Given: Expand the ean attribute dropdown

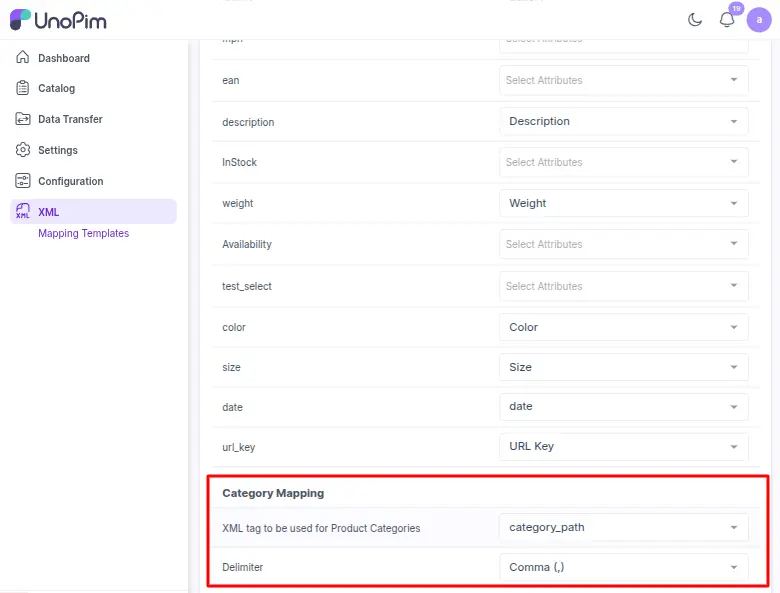Looking at the screenshot, I should pos(623,80).
